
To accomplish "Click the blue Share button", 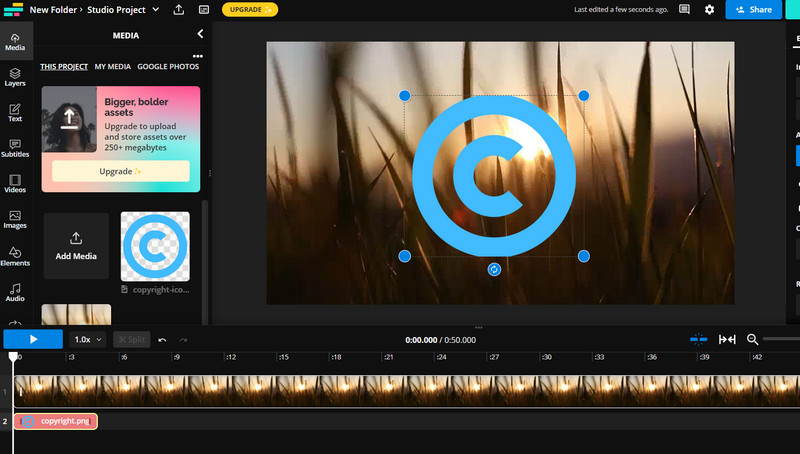I will 754,10.
